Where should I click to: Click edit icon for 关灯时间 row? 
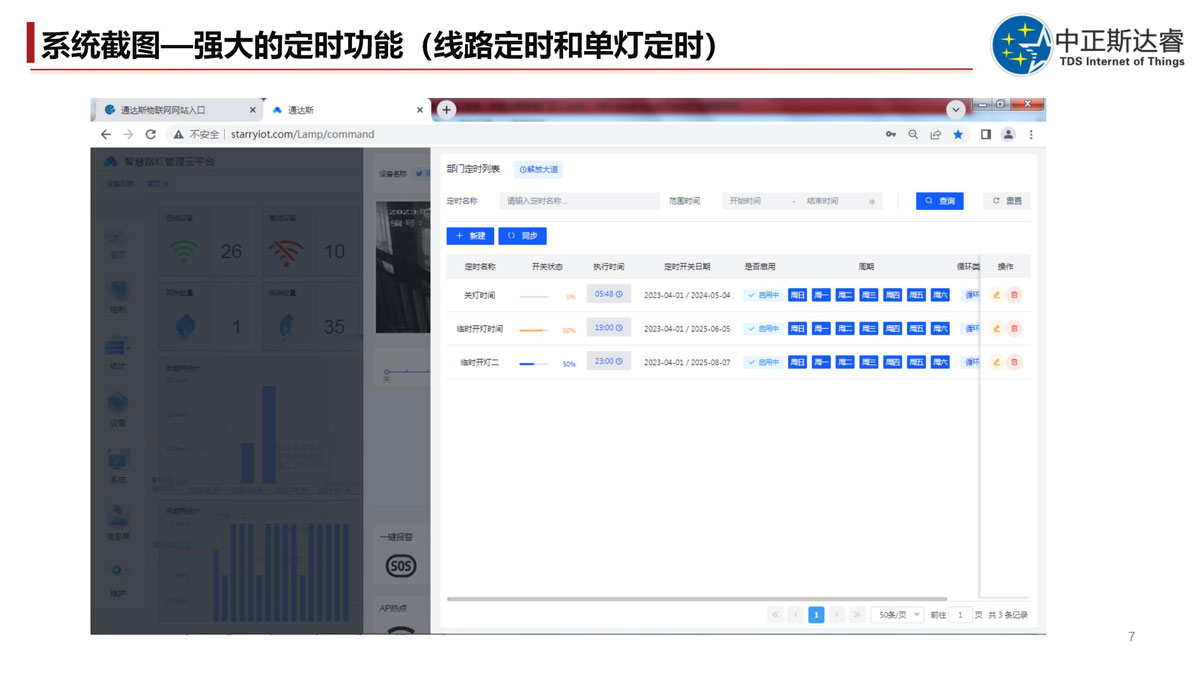[x=996, y=295]
